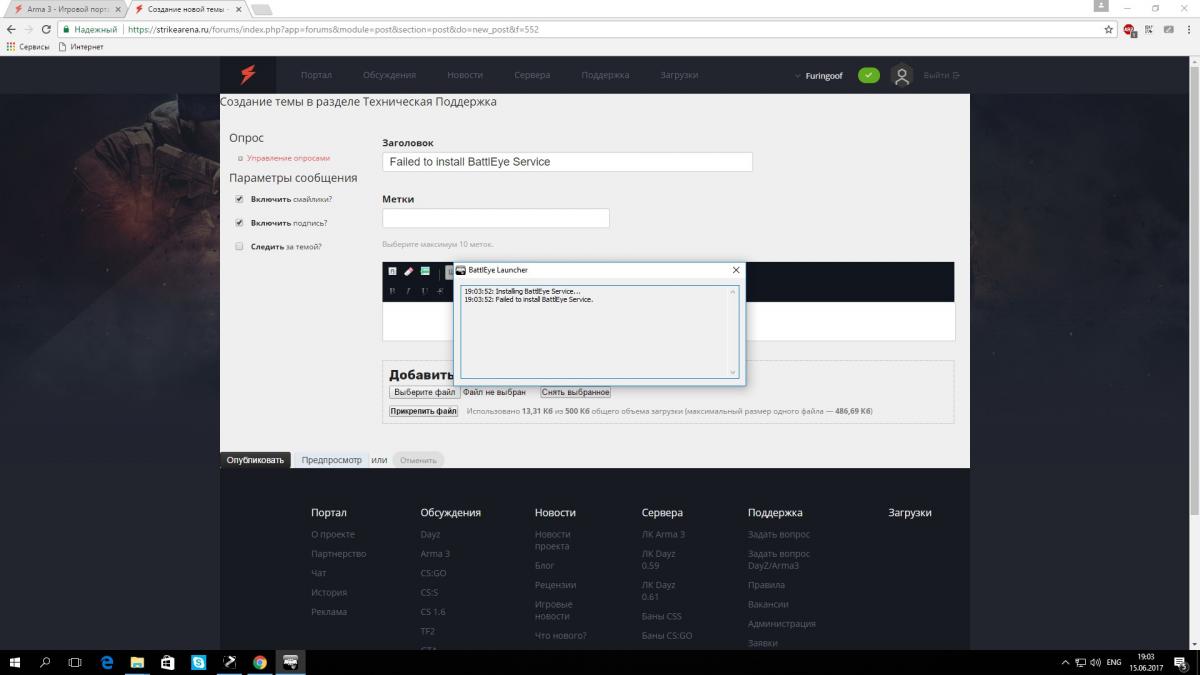The image size is (1200, 675).
Task: Open Поддержка in top navigation
Action: tap(605, 75)
